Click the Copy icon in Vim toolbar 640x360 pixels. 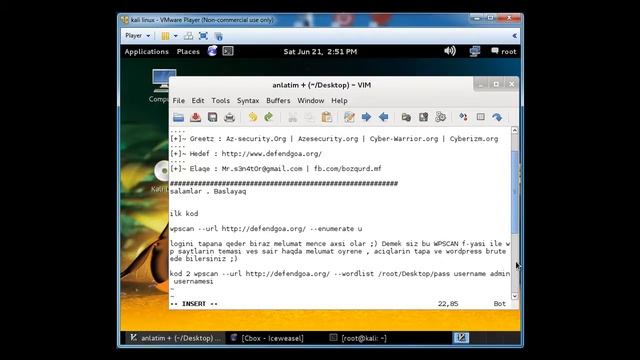[309, 118]
